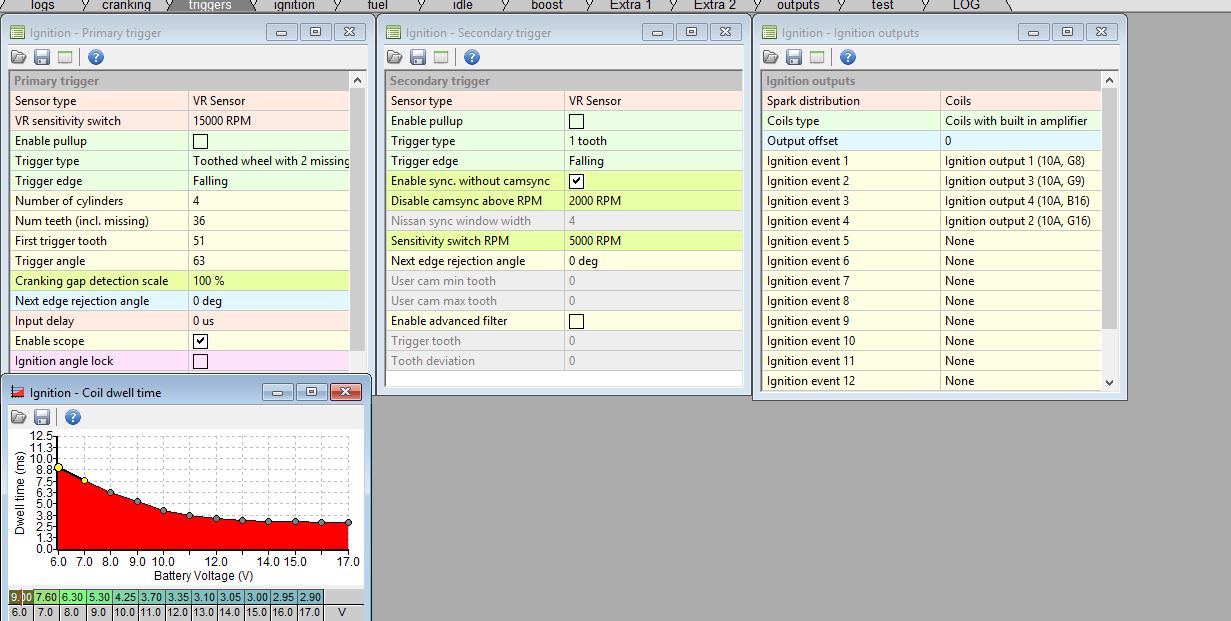Click the open file icon in Primary trigger window

coord(19,57)
